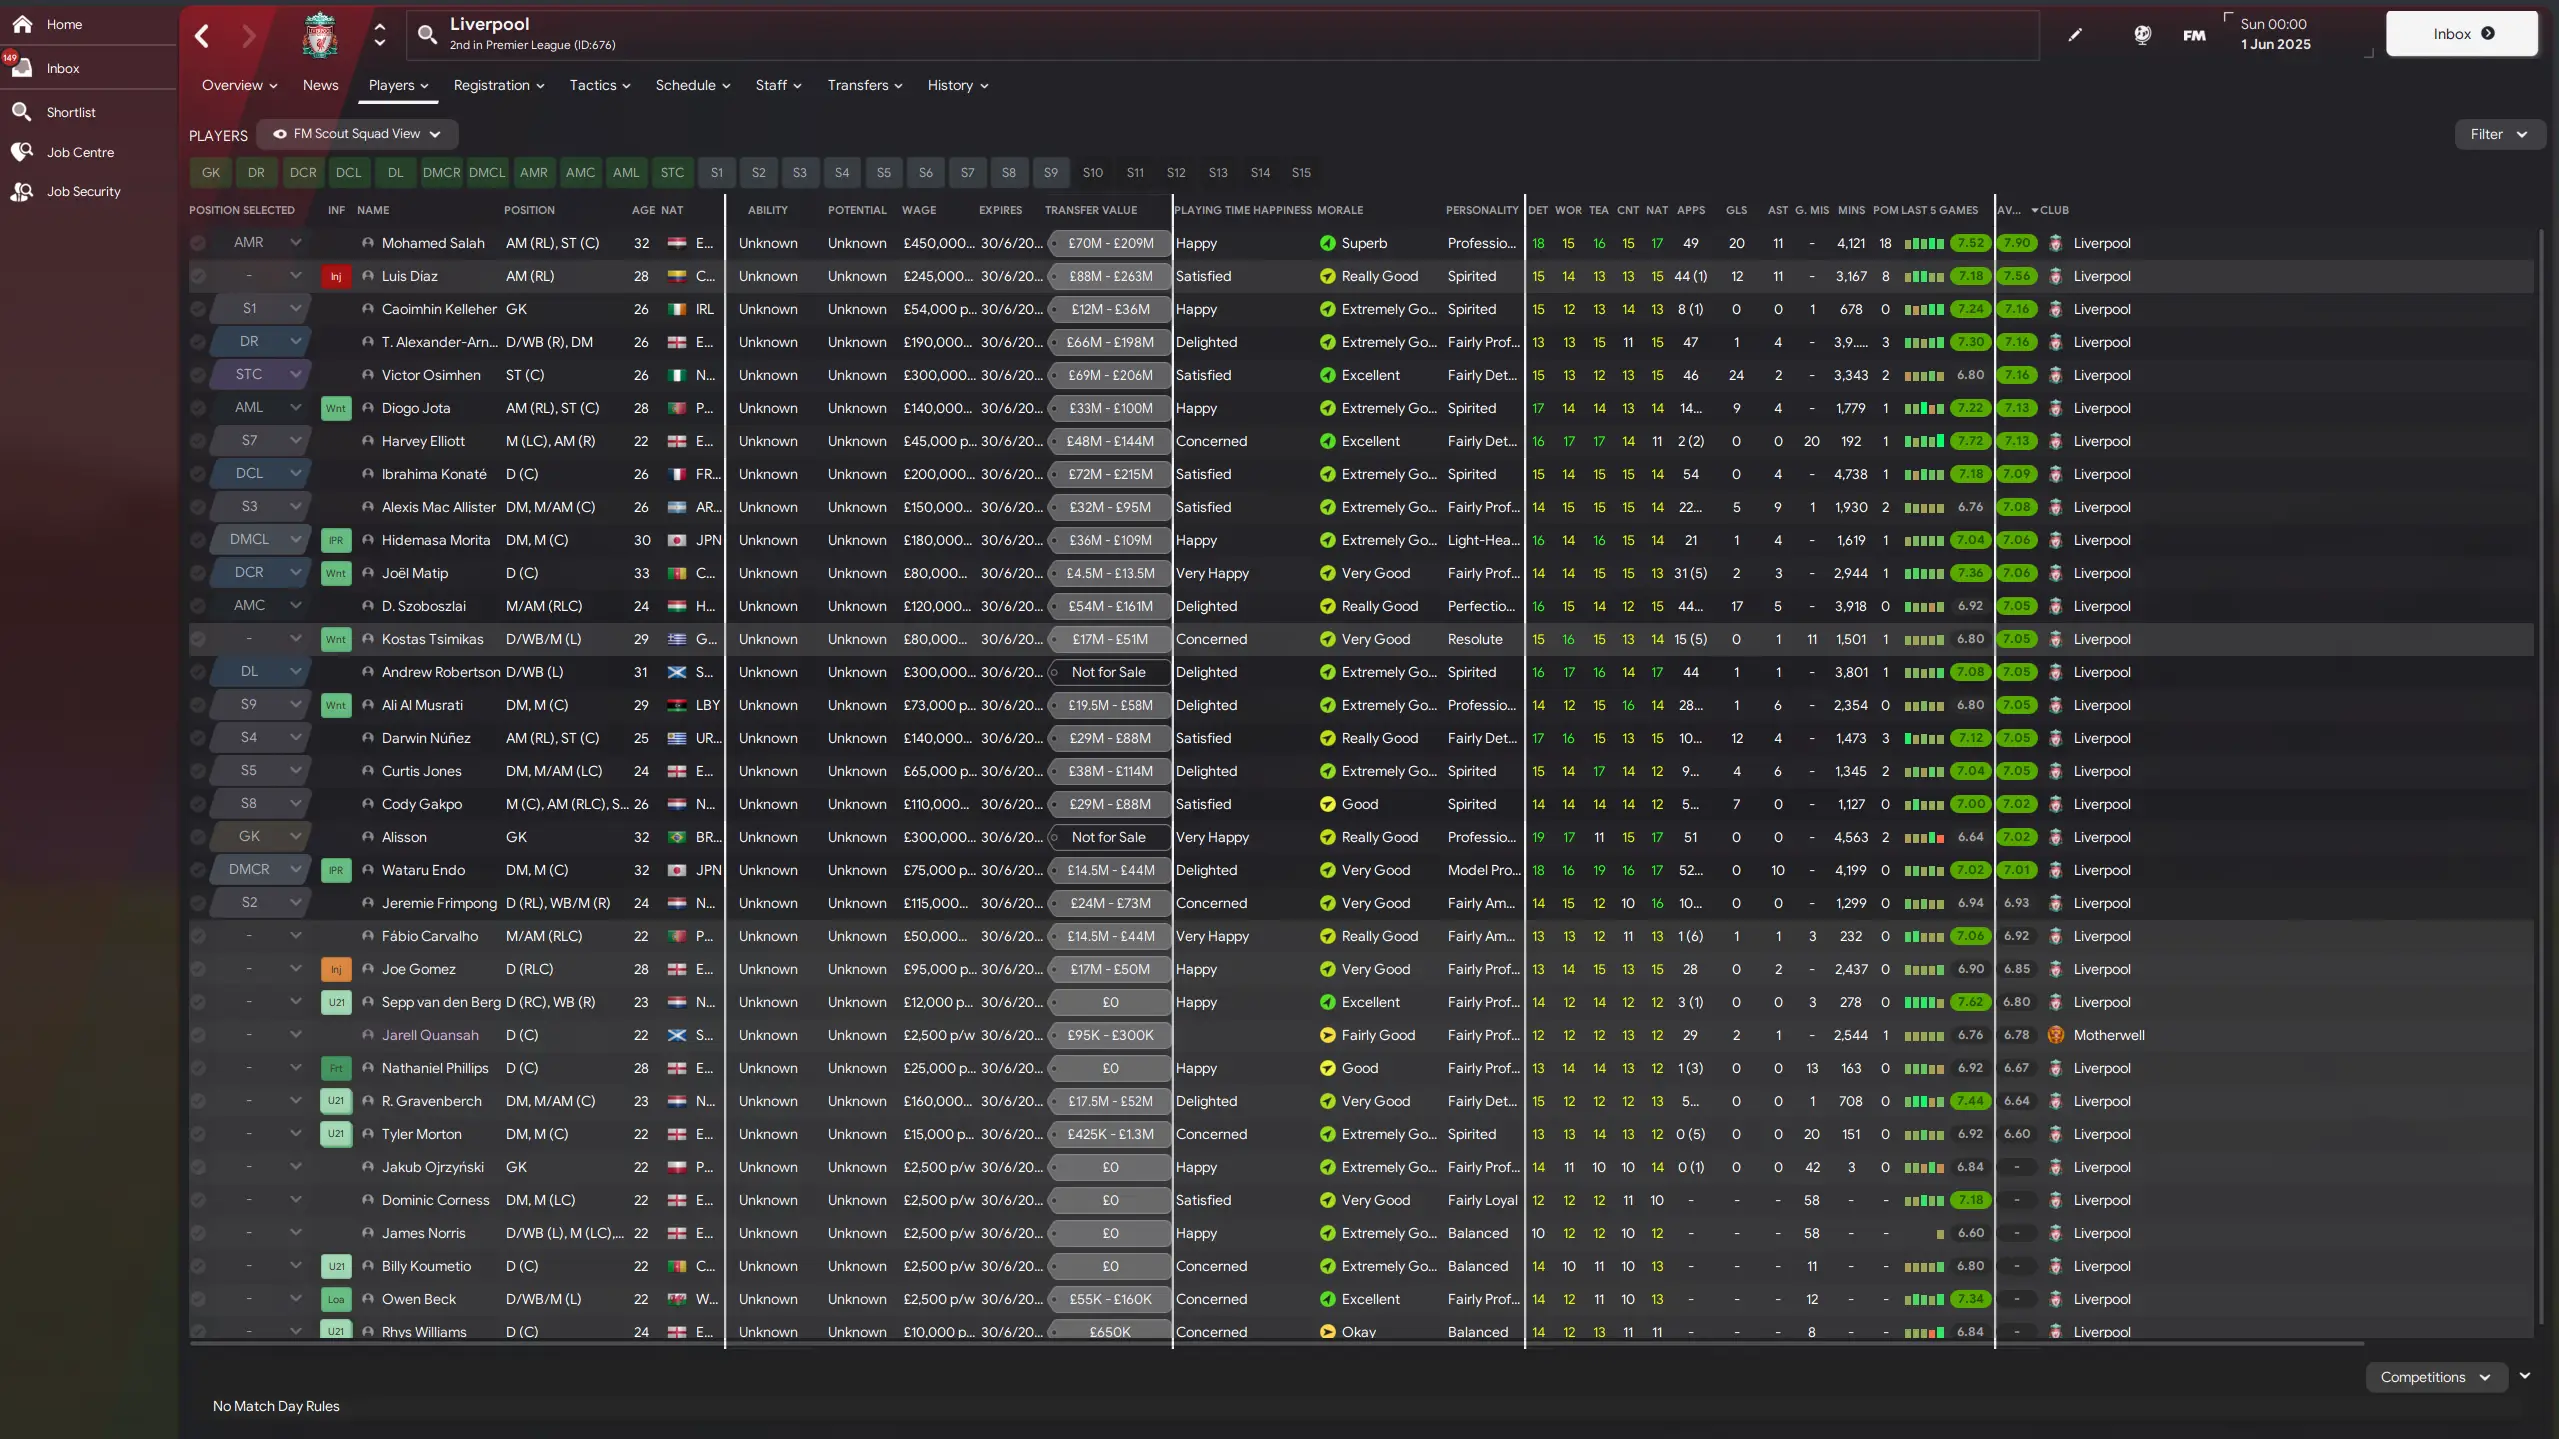
Task: Tick the selection circle for Mohamed Salah
Action: click(x=198, y=243)
